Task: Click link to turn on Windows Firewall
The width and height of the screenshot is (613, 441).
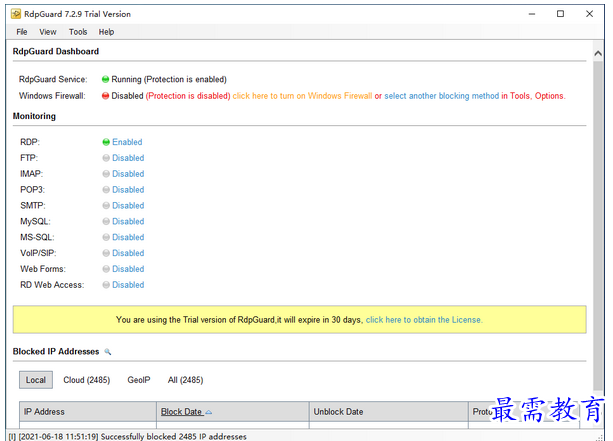Action: click(302, 96)
